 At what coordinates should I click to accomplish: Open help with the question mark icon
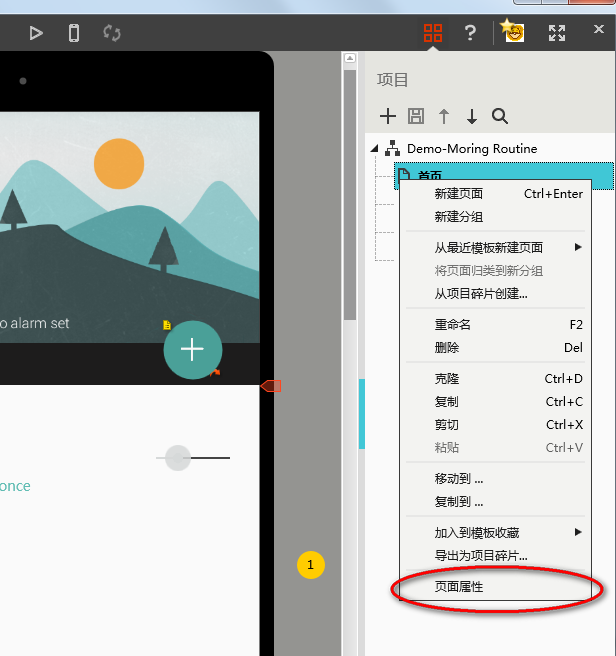[x=470, y=33]
